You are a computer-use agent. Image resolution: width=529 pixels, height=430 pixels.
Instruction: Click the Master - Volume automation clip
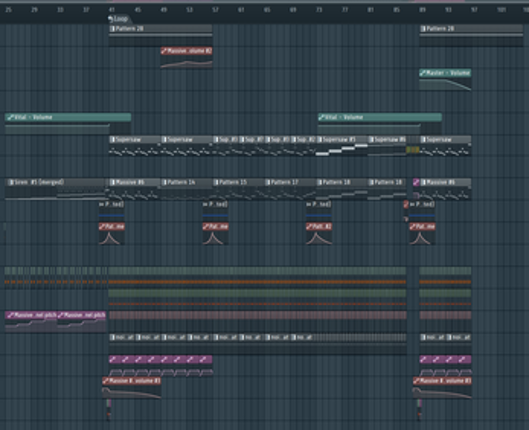[445, 73]
